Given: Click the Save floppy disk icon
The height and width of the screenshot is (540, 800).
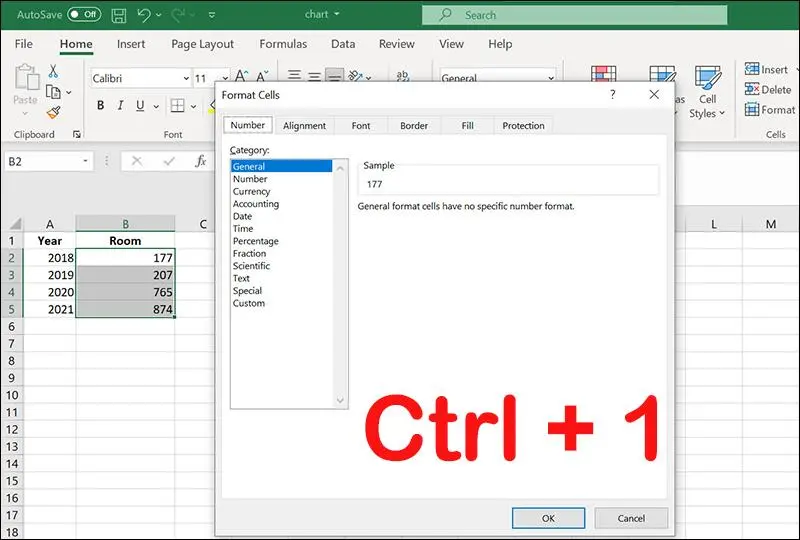Looking at the screenshot, I should click(x=119, y=15).
